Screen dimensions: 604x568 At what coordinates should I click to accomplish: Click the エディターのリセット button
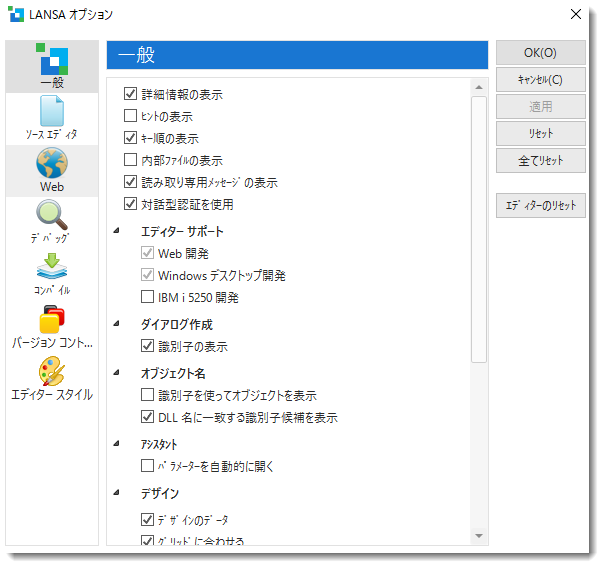(x=540, y=206)
